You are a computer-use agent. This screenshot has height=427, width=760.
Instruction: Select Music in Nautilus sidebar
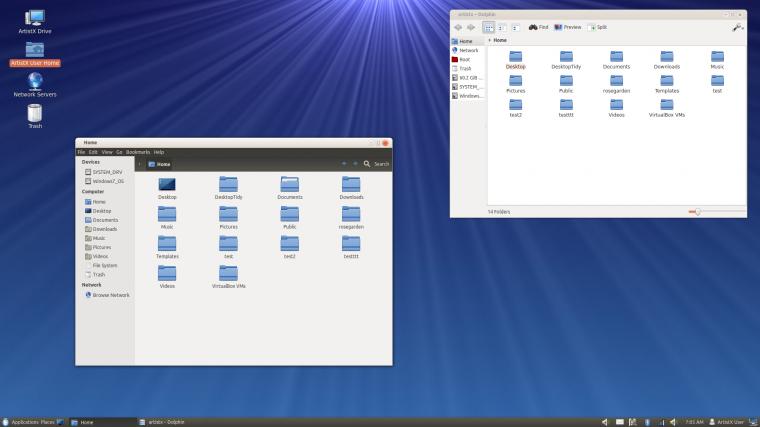coord(95,238)
